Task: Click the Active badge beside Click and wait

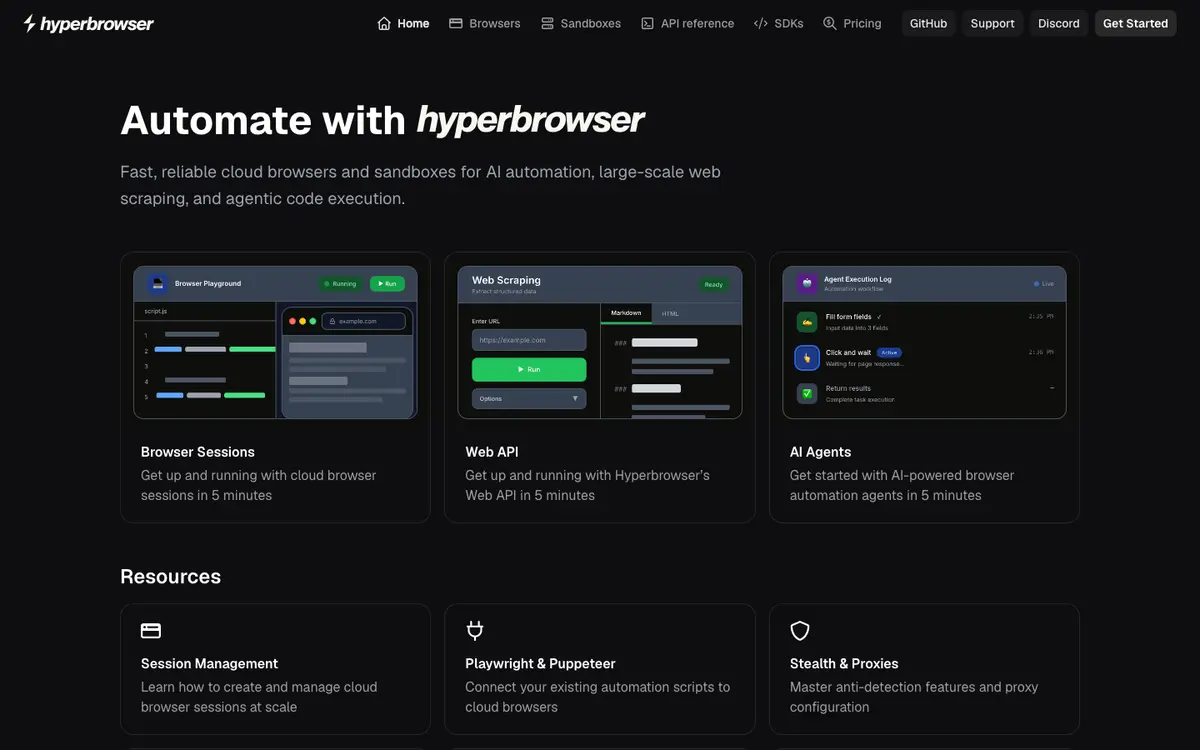Action: point(889,353)
